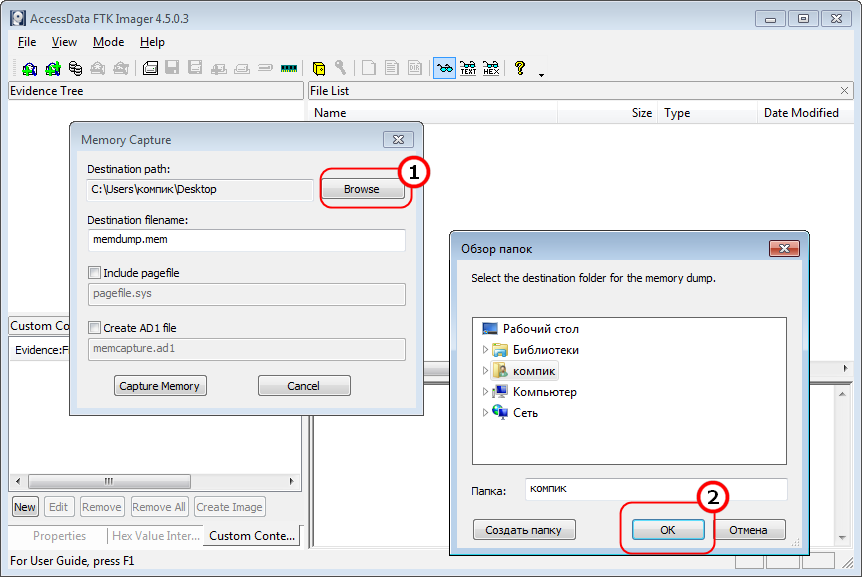This screenshot has width=862, height=577.
Task: Select Рабочий стол in folder tree
Action: (540, 329)
